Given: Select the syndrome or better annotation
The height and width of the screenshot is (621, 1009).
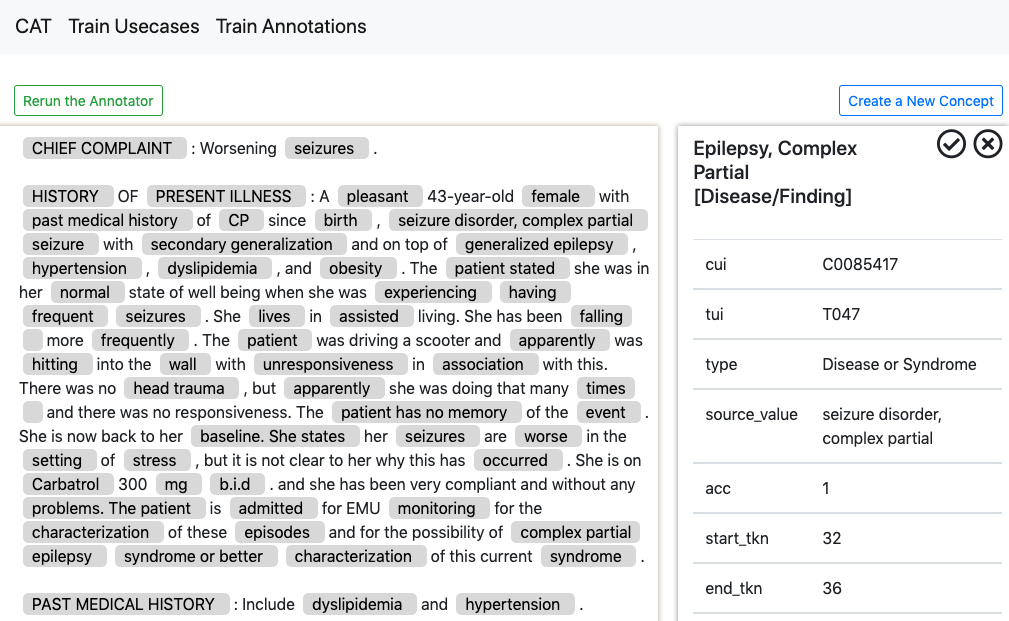Looking at the screenshot, I should [196, 557].
